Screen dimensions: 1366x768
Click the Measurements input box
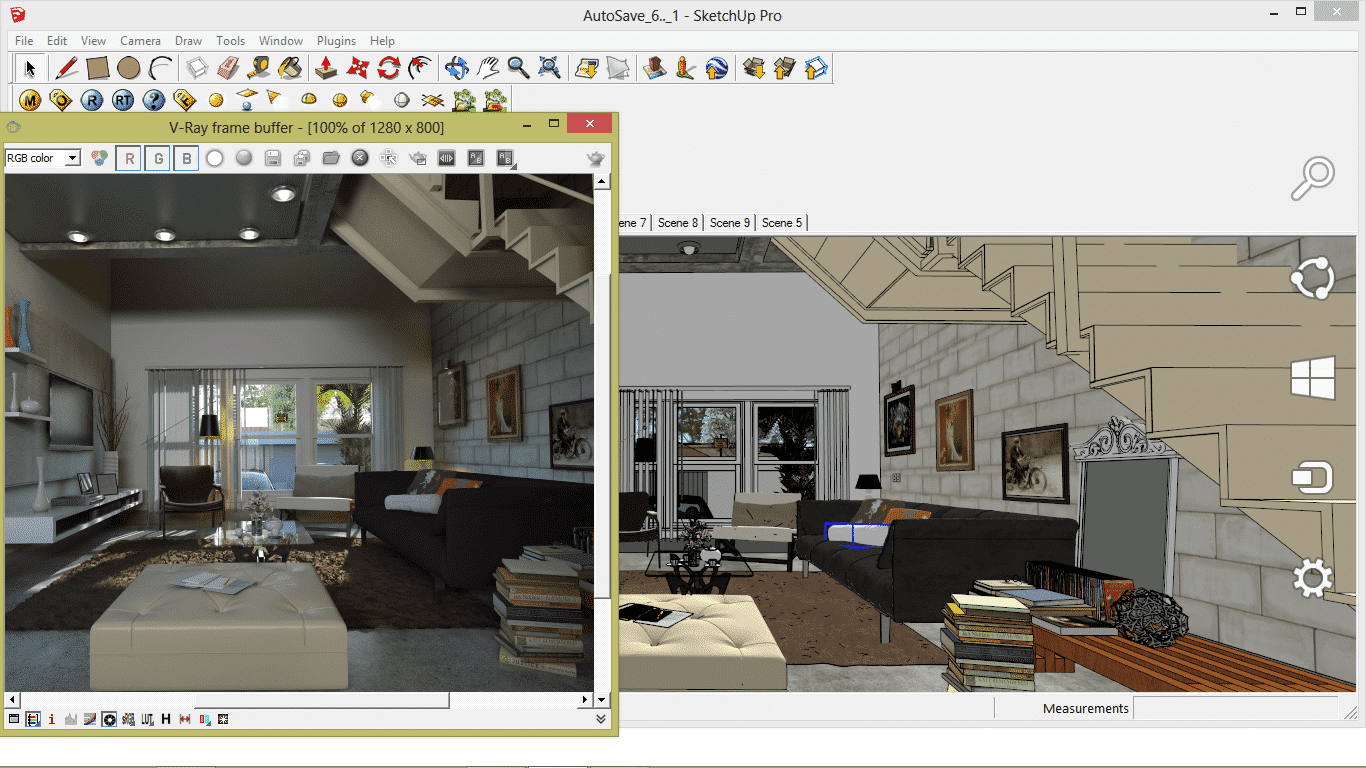1235,708
